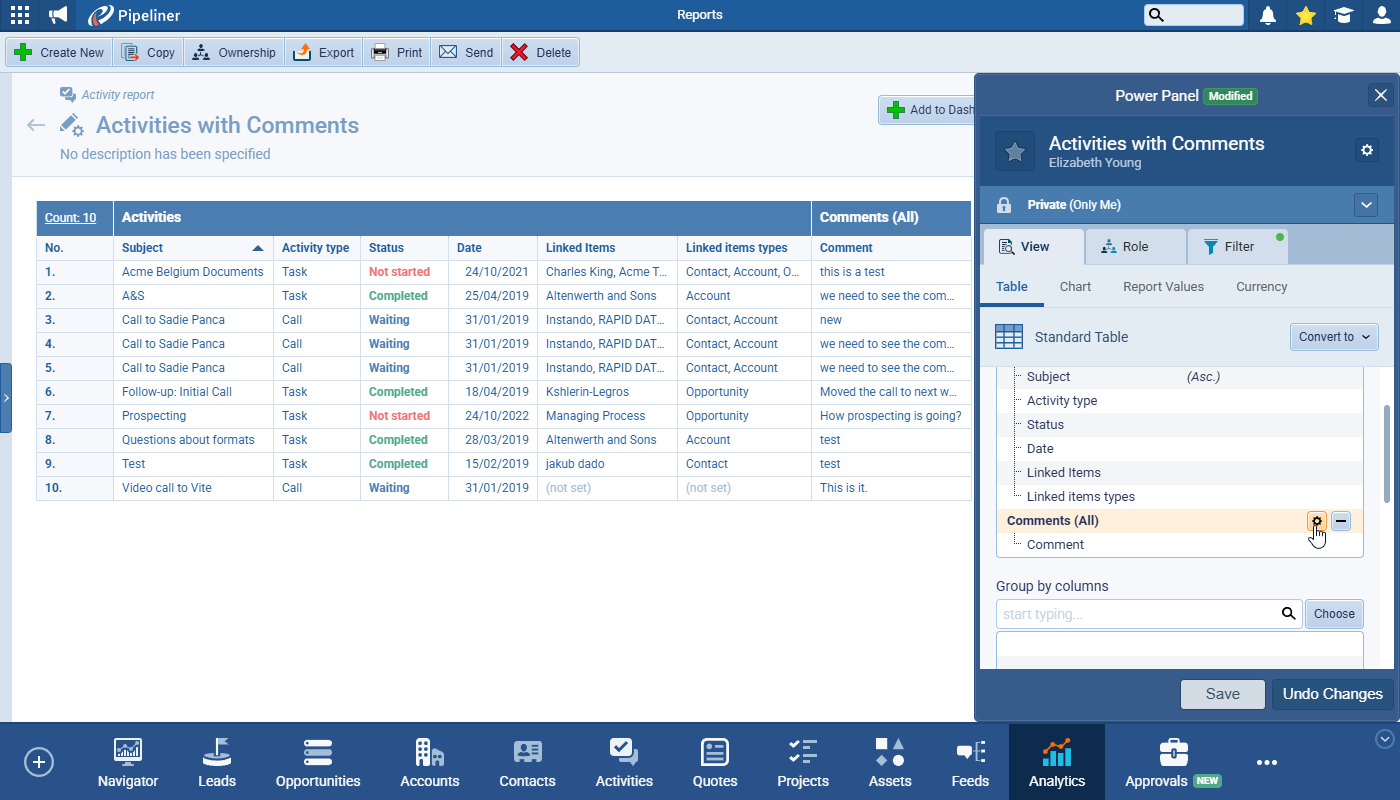The image size is (1400, 800).
Task: Click Export in the toolbar
Action: tap(324, 53)
